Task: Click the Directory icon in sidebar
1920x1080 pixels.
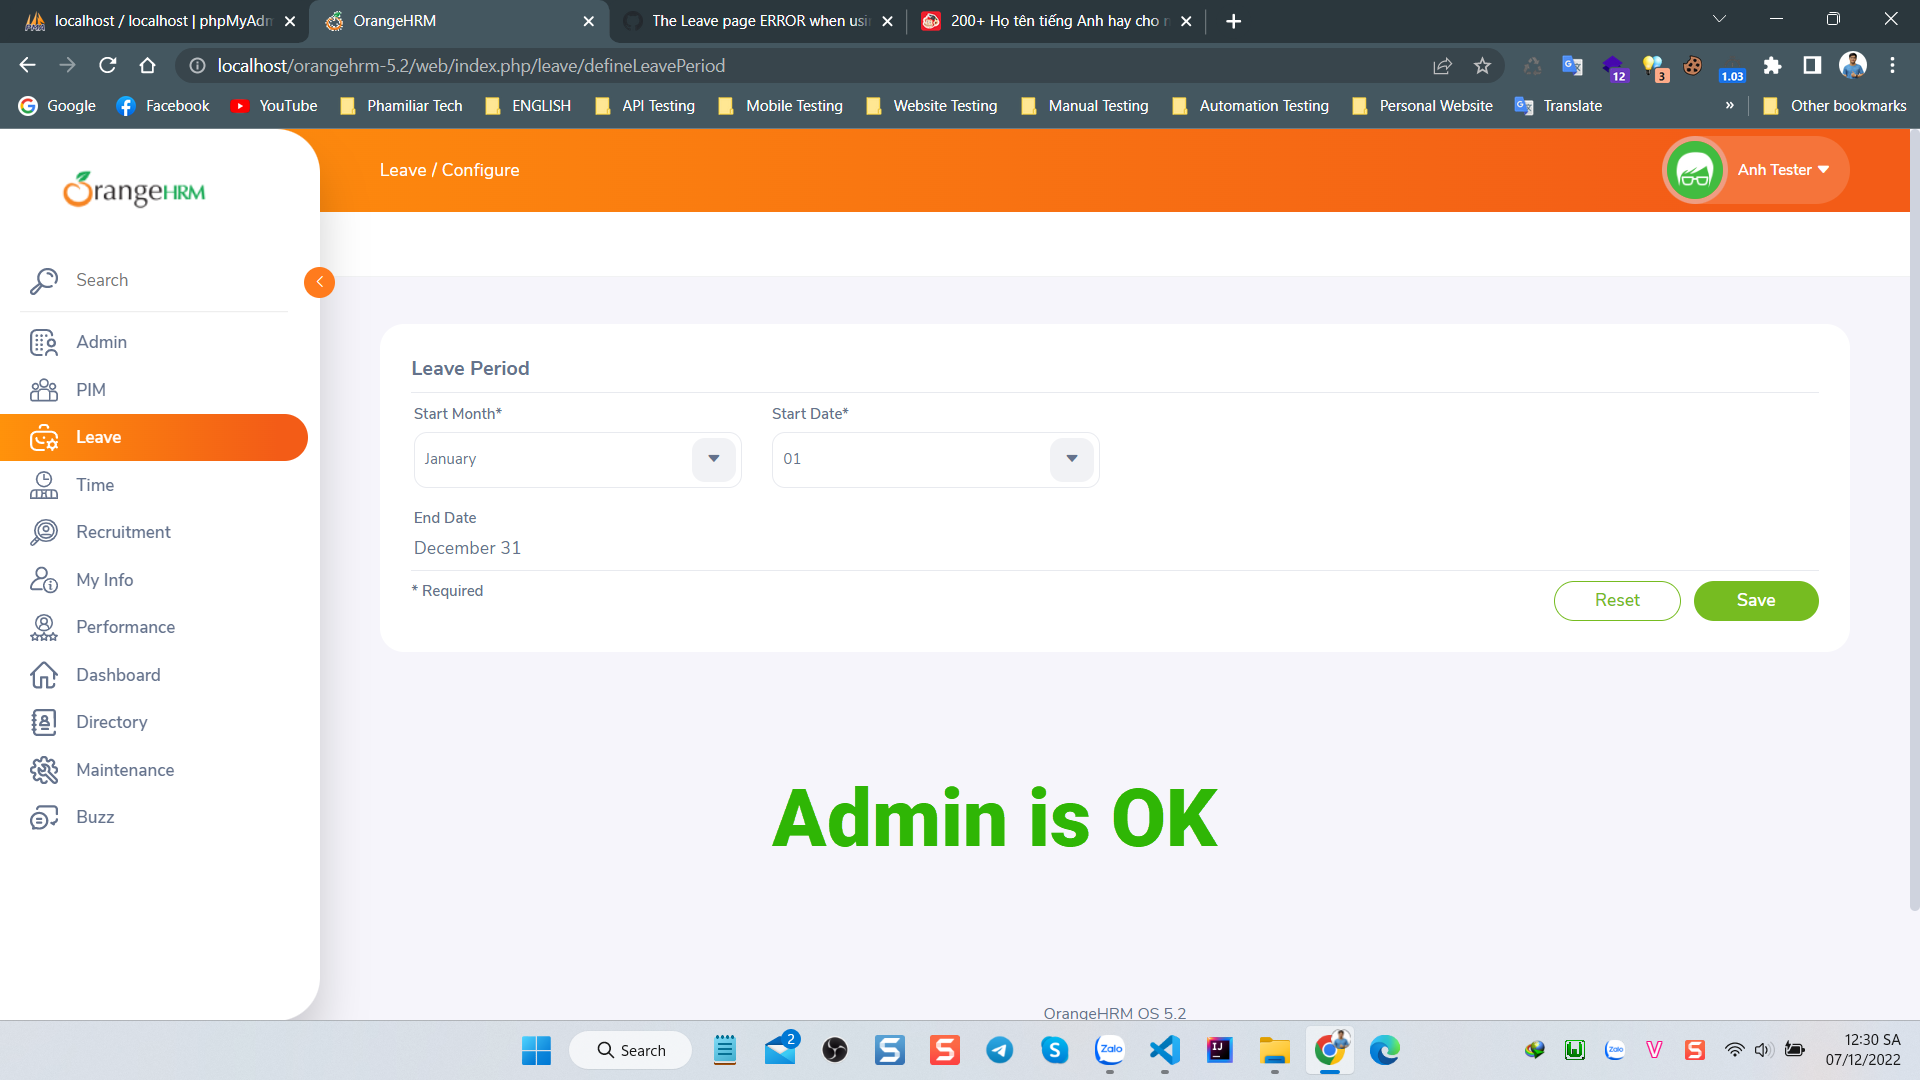Action: point(43,722)
